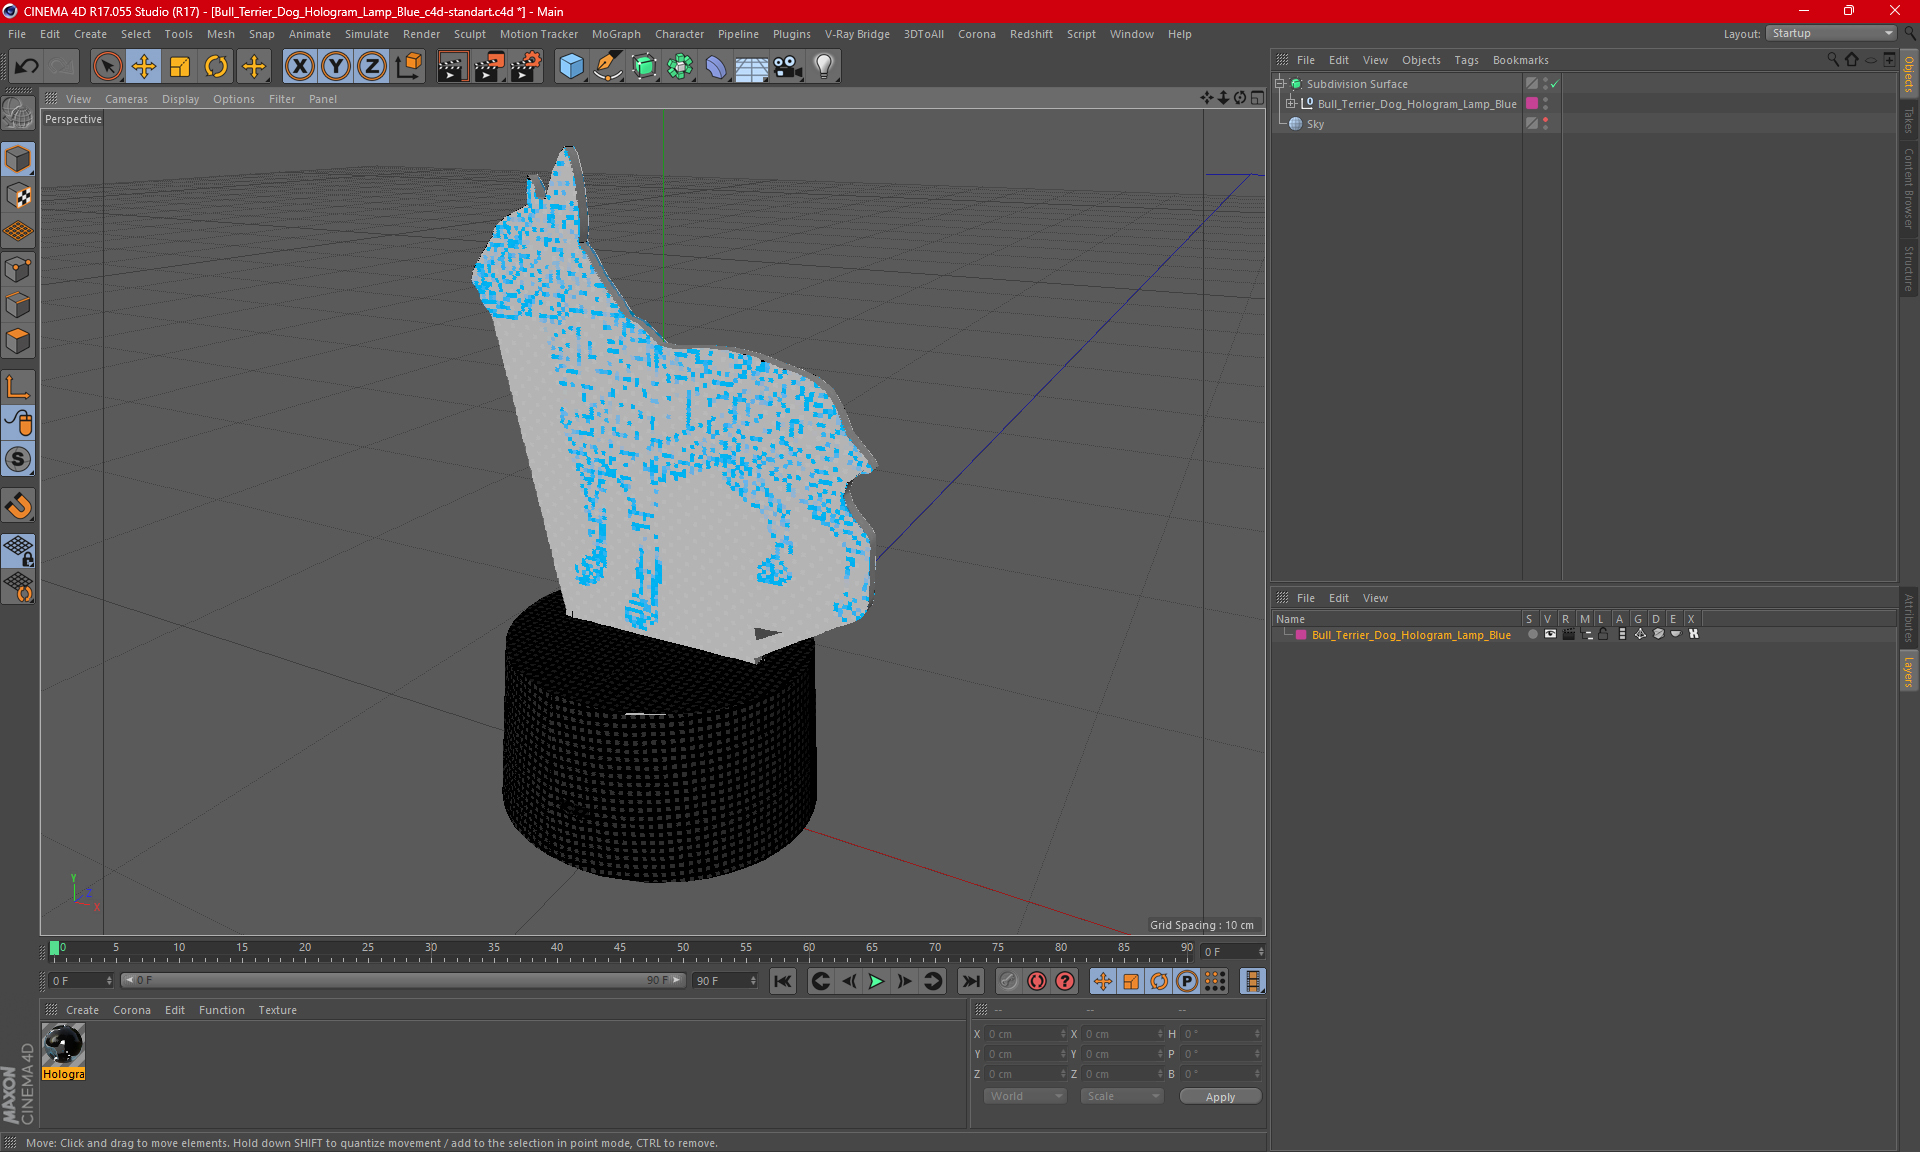The height and width of the screenshot is (1152, 1920).
Task: Open the deformer objects icon
Action: point(716,67)
